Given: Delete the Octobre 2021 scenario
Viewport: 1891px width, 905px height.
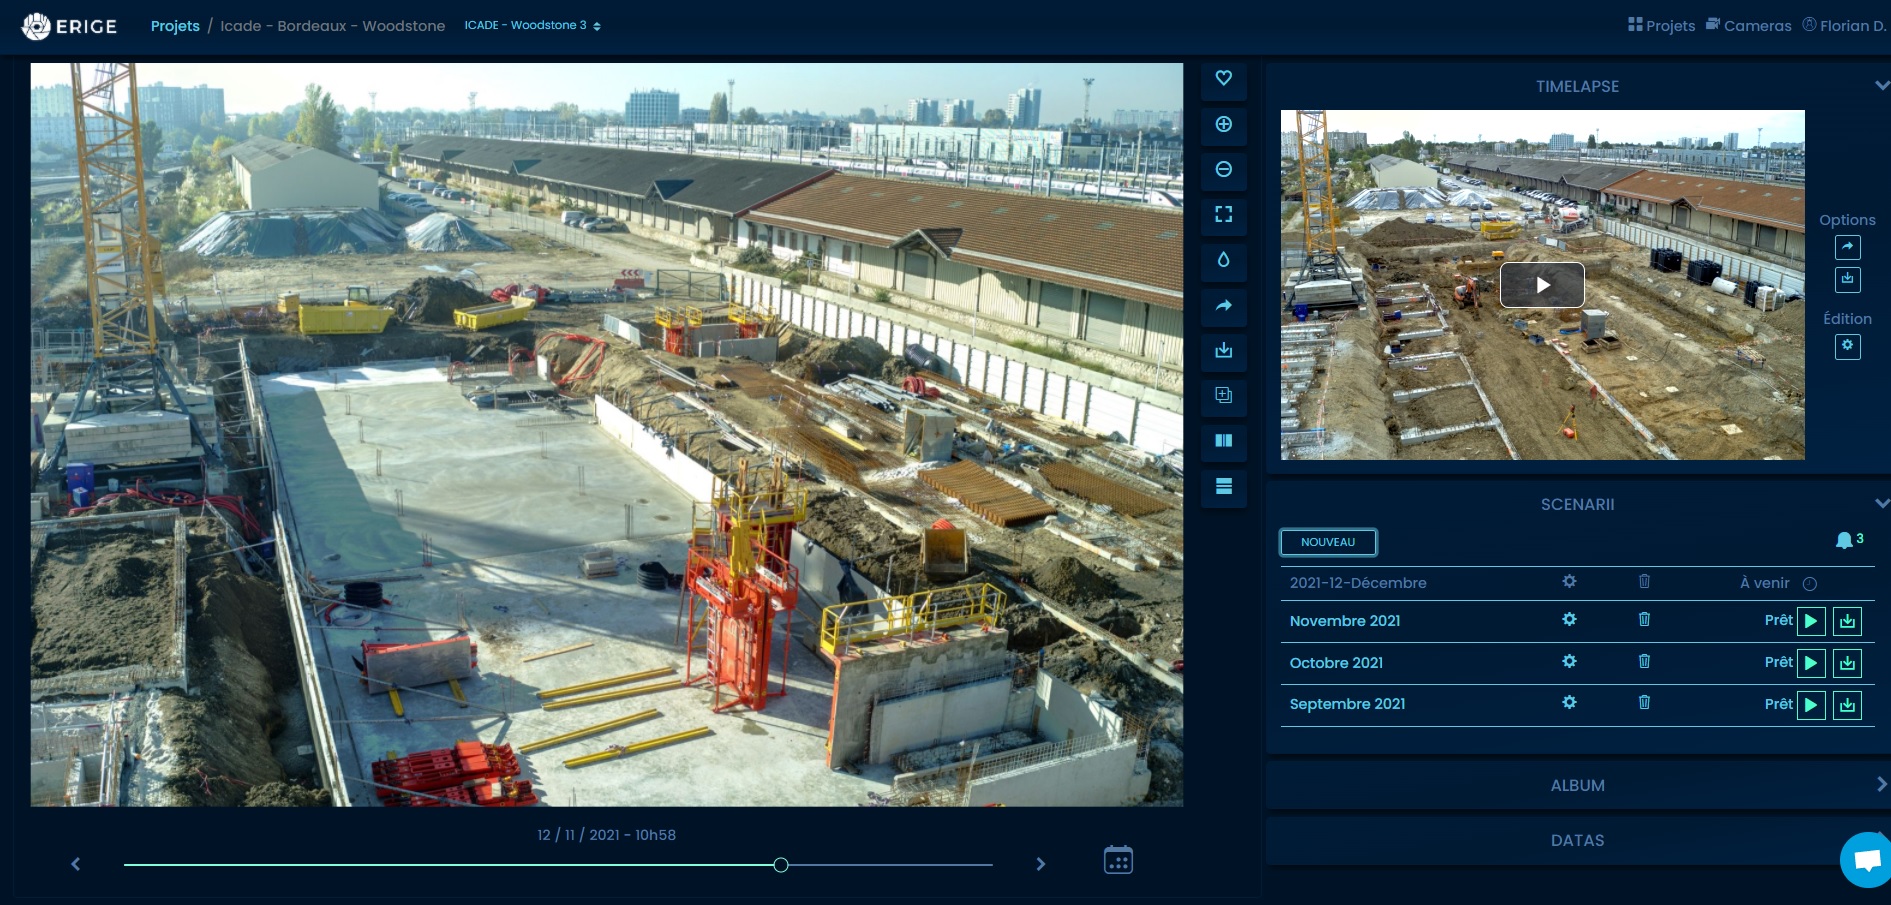Looking at the screenshot, I should [1644, 661].
